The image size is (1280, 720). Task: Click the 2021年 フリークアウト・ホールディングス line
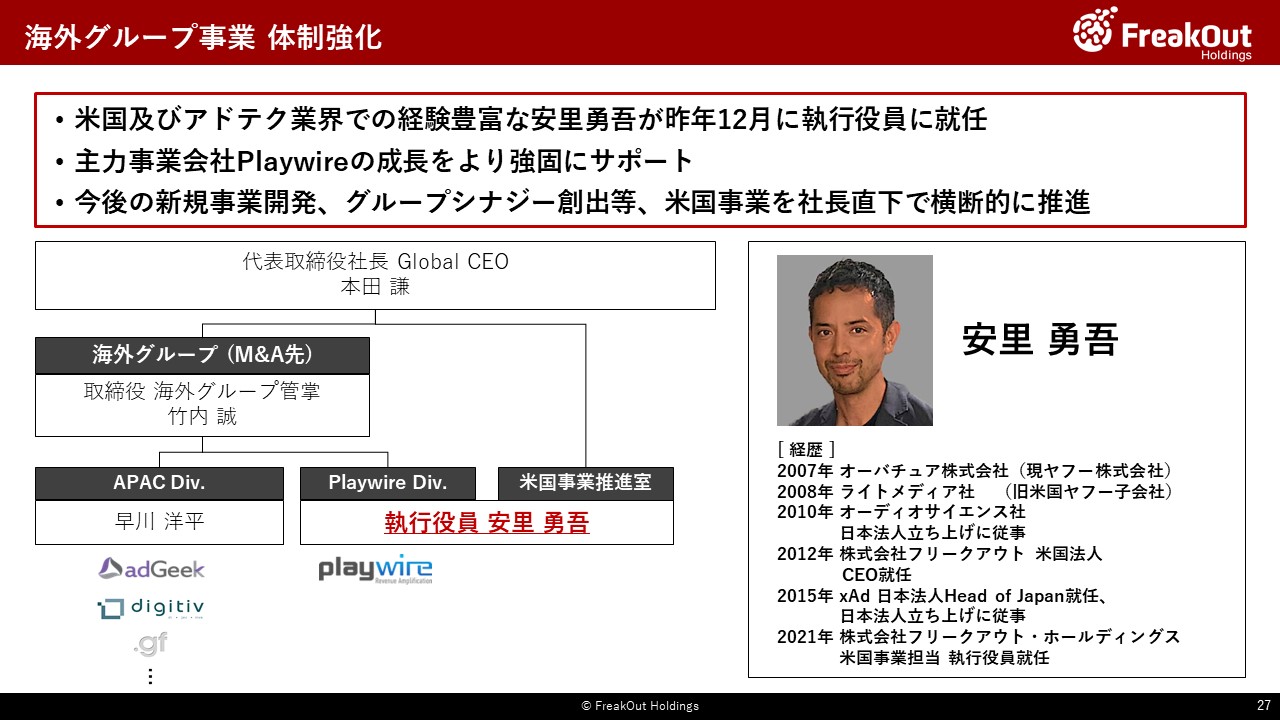979,637
